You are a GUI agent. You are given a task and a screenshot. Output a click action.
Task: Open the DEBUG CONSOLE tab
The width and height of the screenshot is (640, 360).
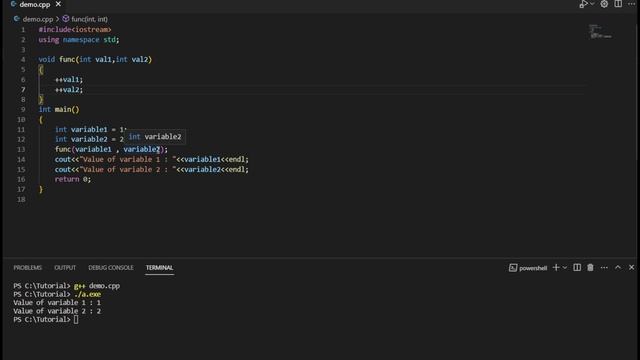(111, 268)
